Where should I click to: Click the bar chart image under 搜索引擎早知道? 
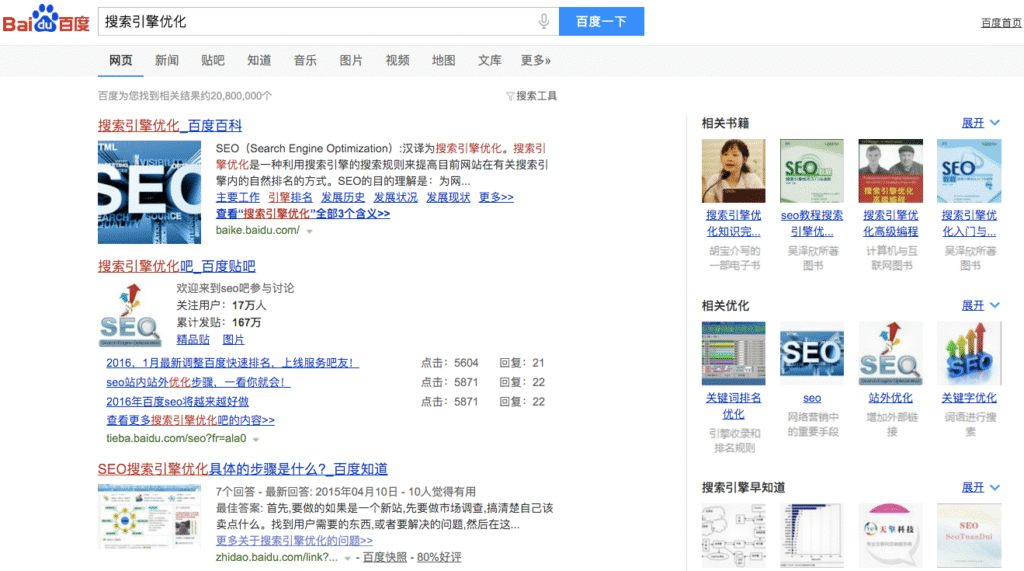(812, 535)
